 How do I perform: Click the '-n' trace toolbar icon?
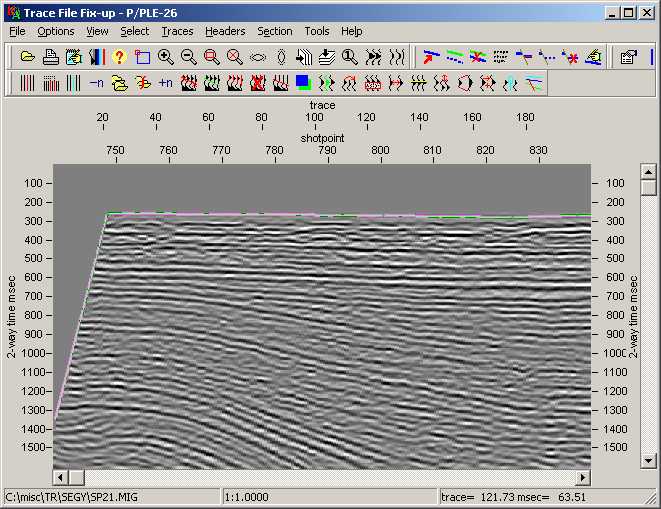click(x=96, y=84)
